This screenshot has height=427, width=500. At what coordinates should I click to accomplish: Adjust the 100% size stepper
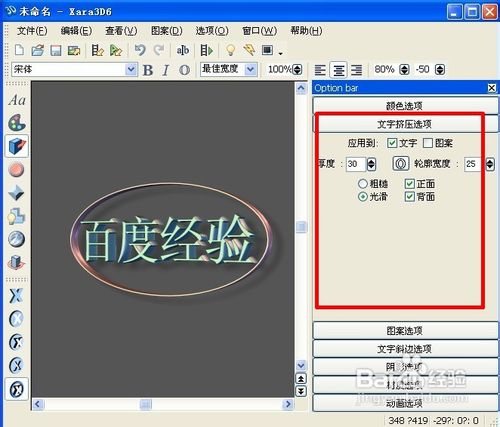(x=297, y=69)
